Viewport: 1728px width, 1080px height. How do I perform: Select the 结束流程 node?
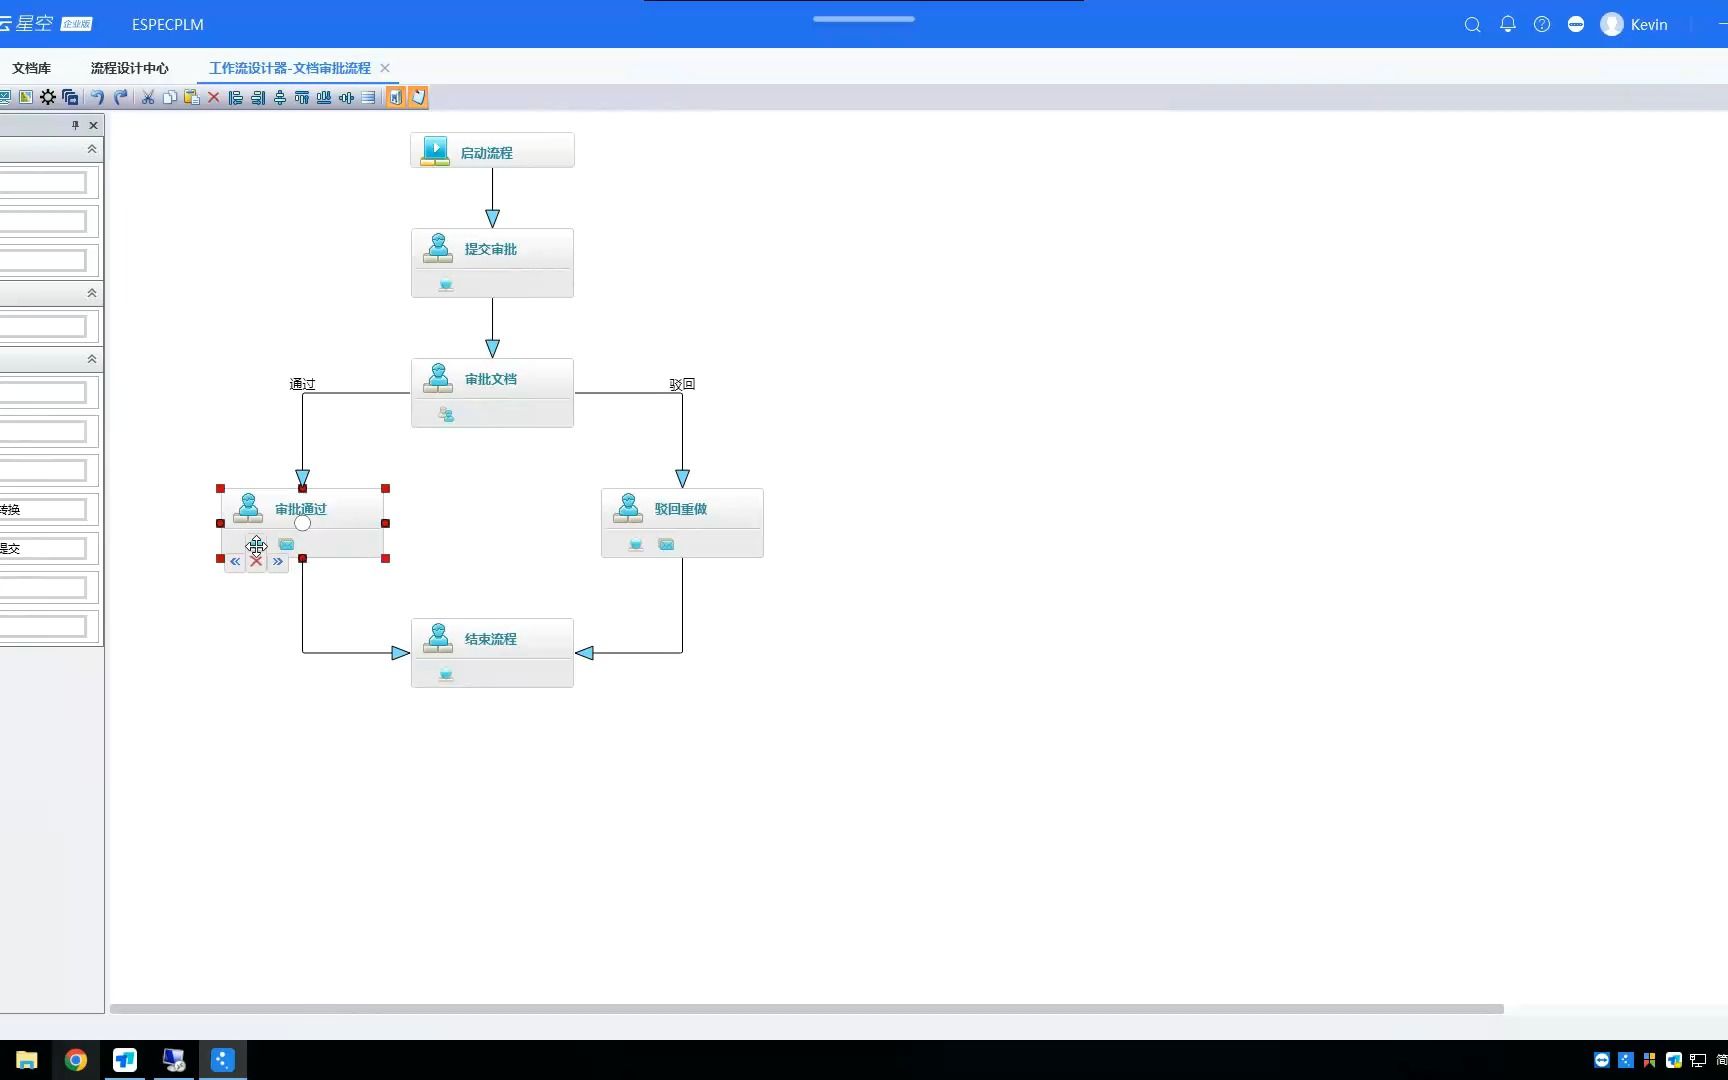pyautogui.click(x=492, y=653)
